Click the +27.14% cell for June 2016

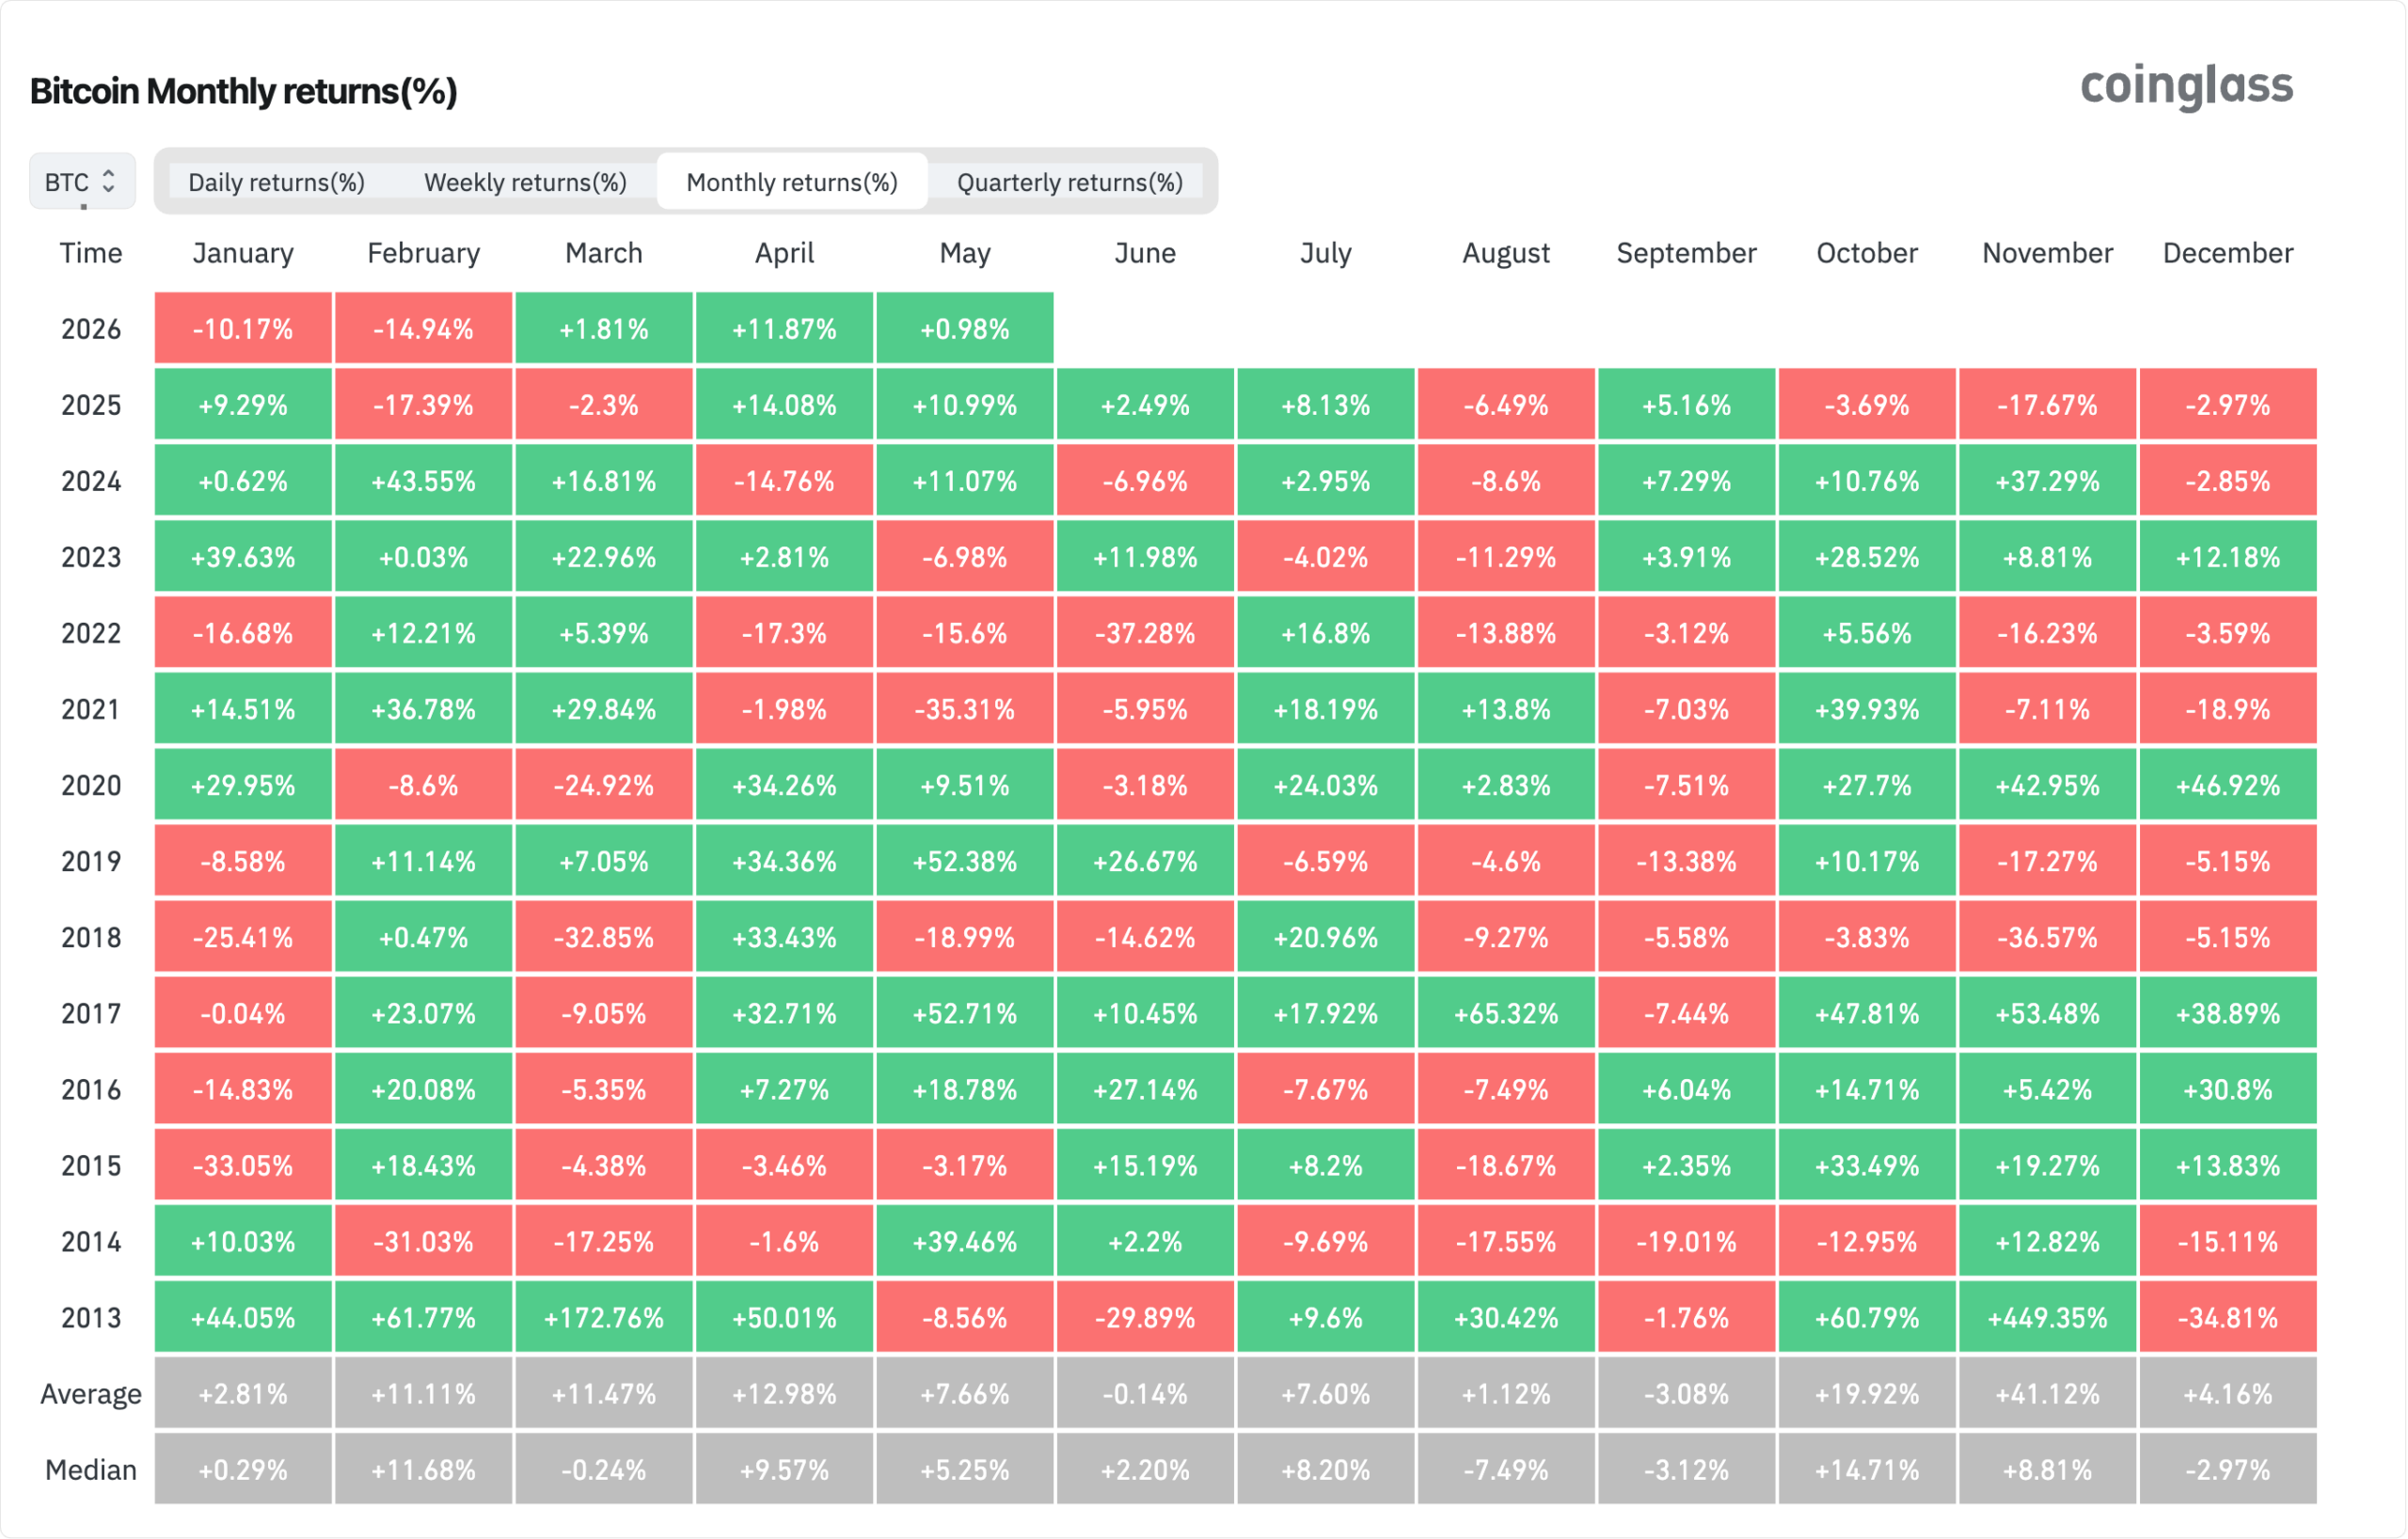click(x=1146, y=1088)
